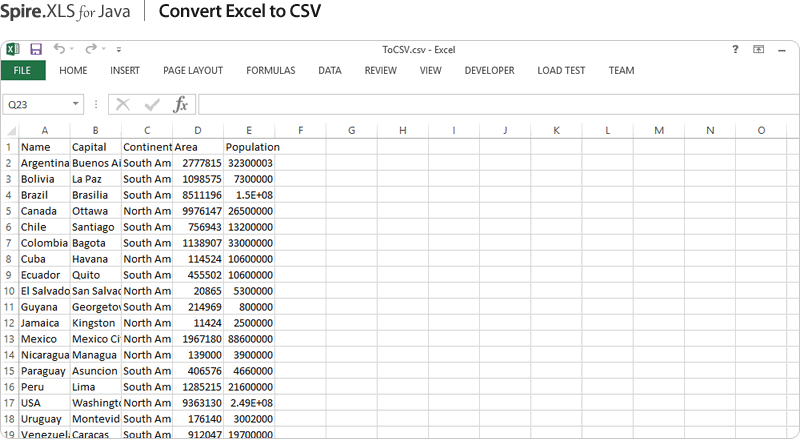The height and width of the screenshot is (440, 800).
Task: Click the Insert Function fx icon
Action: tap(180, 105)
